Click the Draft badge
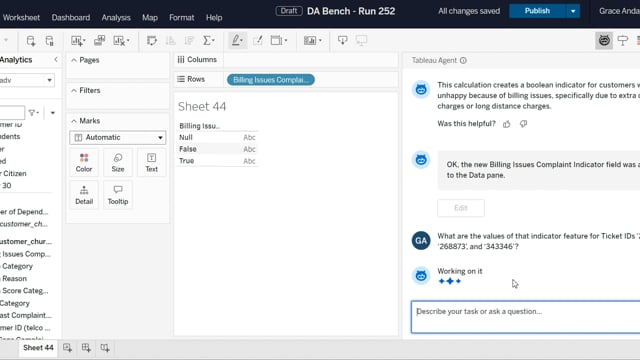The image size is (640, 360). [x=289, y=11]
